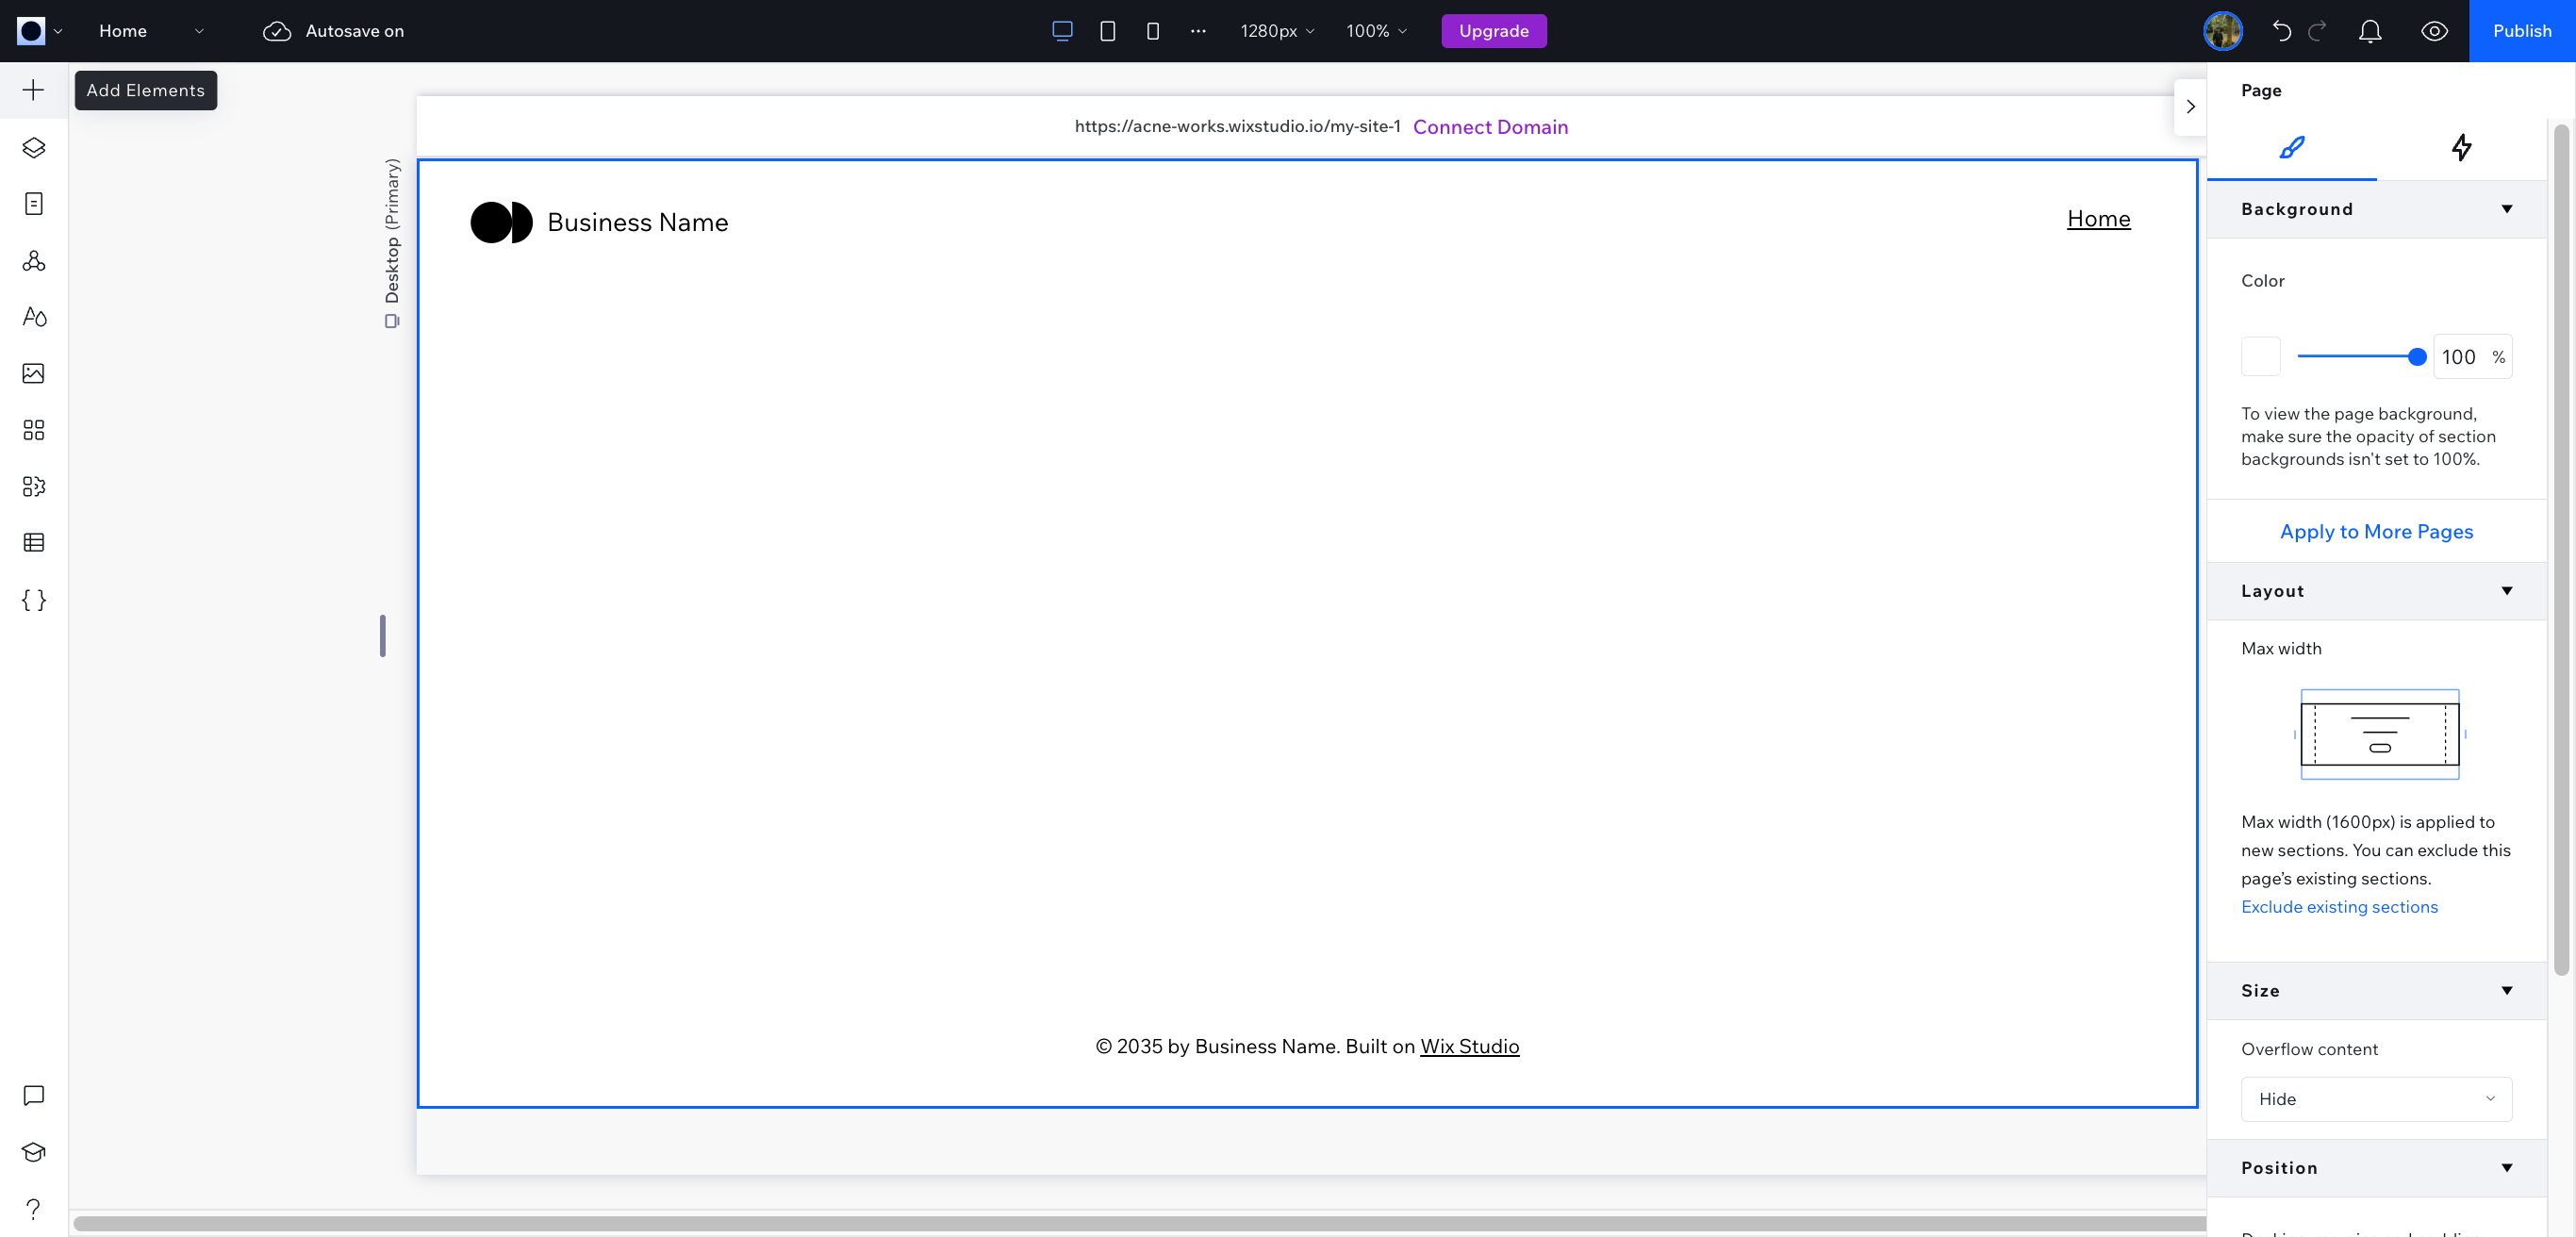Screen dimensions: 2576x1237
Task: Open the Site Styles typography icon
Action: click(33, 317)
